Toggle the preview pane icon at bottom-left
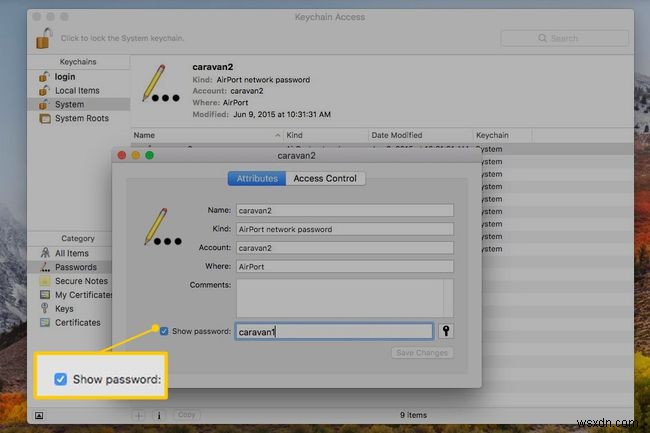Viewport: 650px width, 433px height. pos(39,415)
